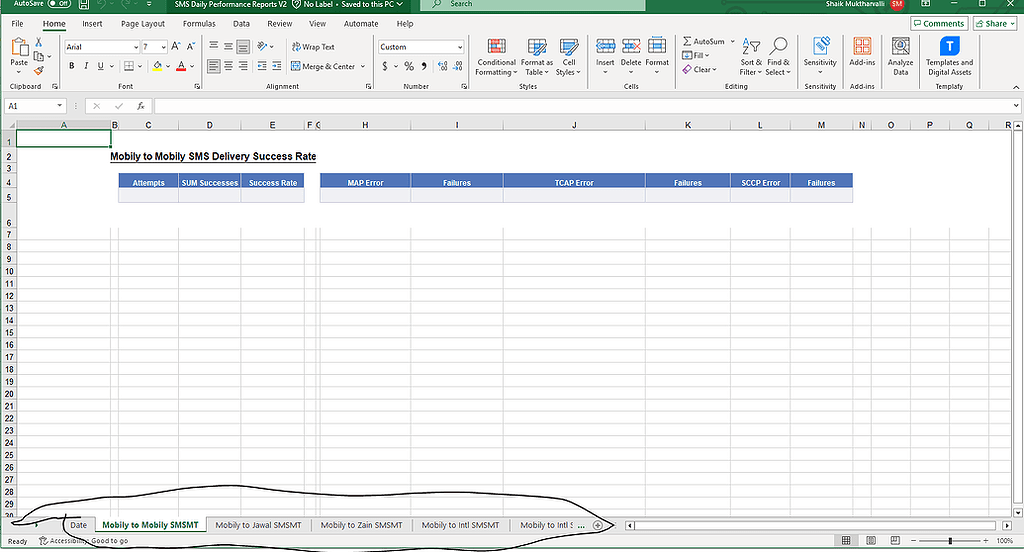Click Delete cells button
The image size is (1024, 552).
coord(631,56)
